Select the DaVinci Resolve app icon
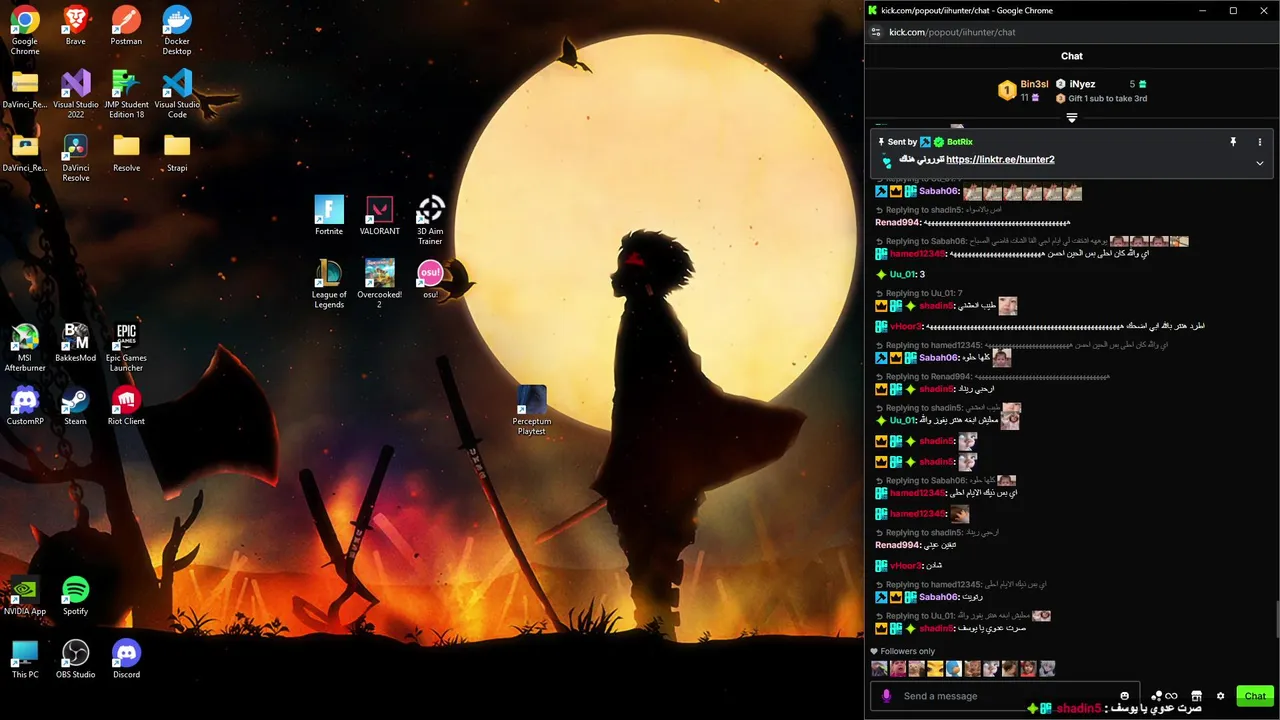This screenshot has width=1280, height=720. click(x=75, y=157)
